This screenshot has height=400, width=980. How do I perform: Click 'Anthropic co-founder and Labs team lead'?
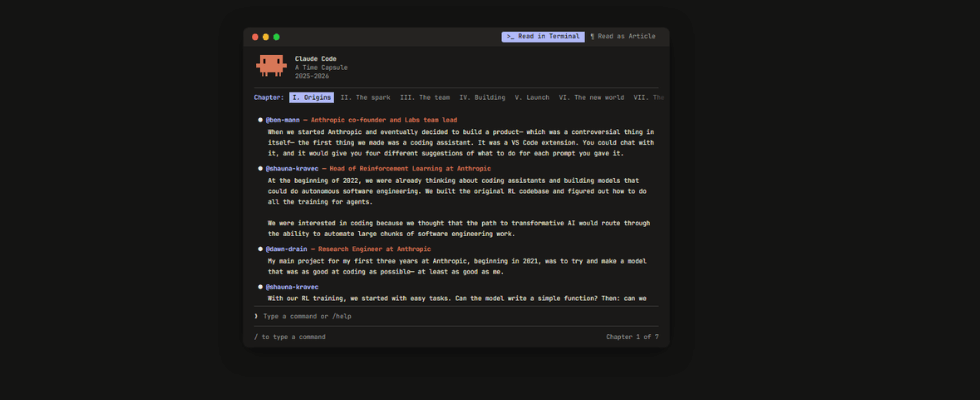tap(384, 119)
